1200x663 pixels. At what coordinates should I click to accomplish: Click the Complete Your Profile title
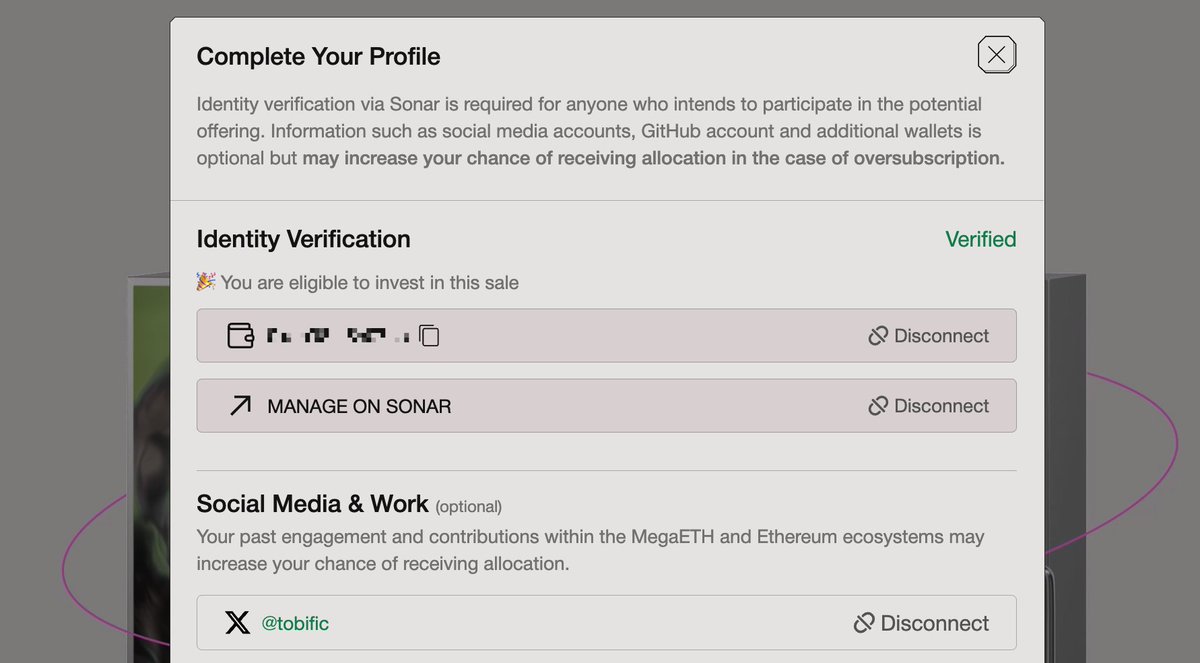pyautogui.click(x=318, y=56)
